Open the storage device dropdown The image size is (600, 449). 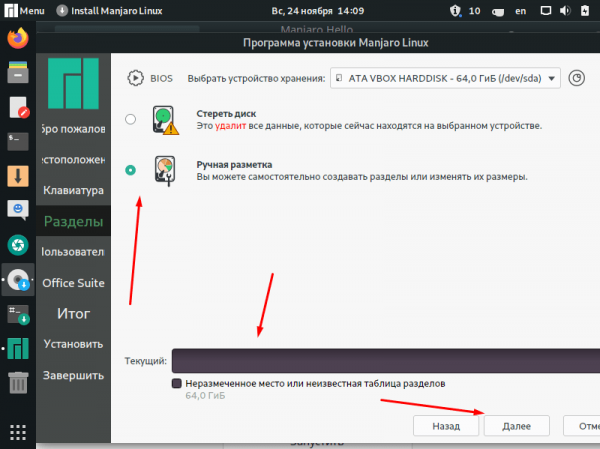click(445, 78)
